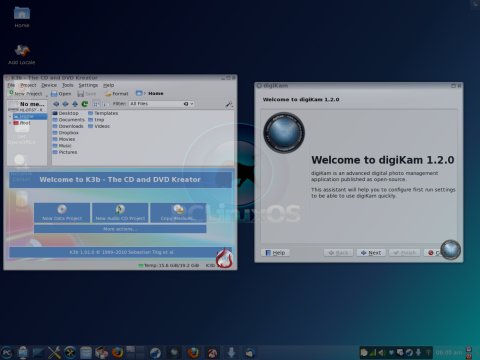Open the K3b filter dropdown arrow
The width and height of the screenshot is (480, 360).
(x=191, y=104)
